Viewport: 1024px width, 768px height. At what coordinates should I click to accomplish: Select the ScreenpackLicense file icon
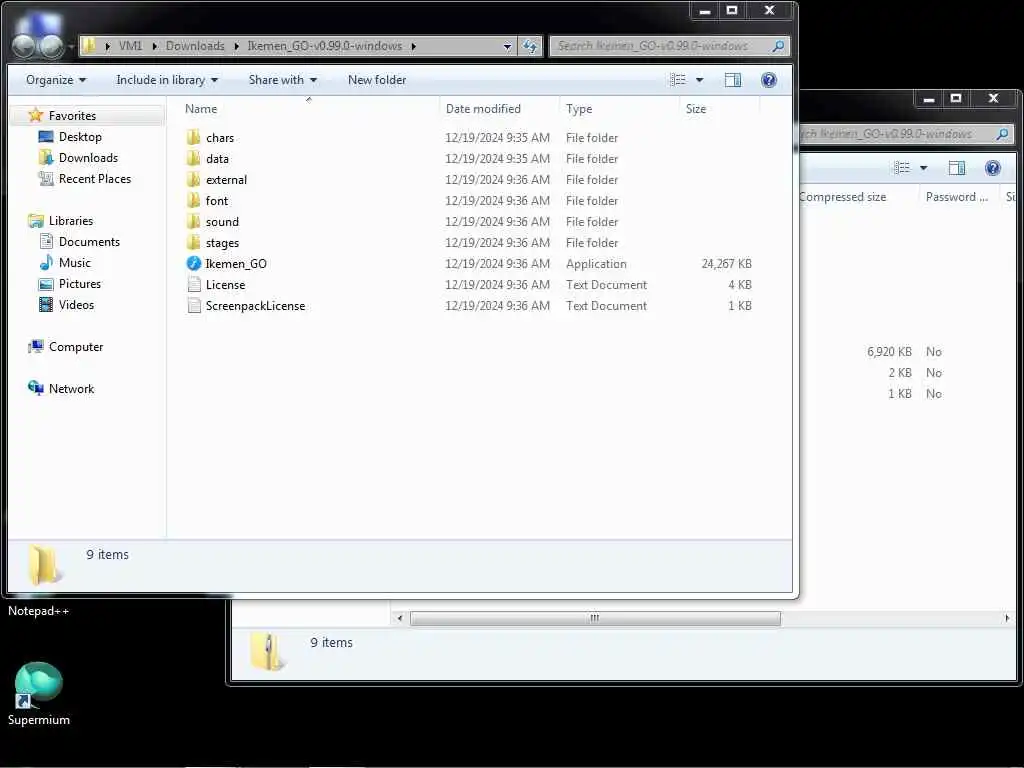[x=193, y=305]
